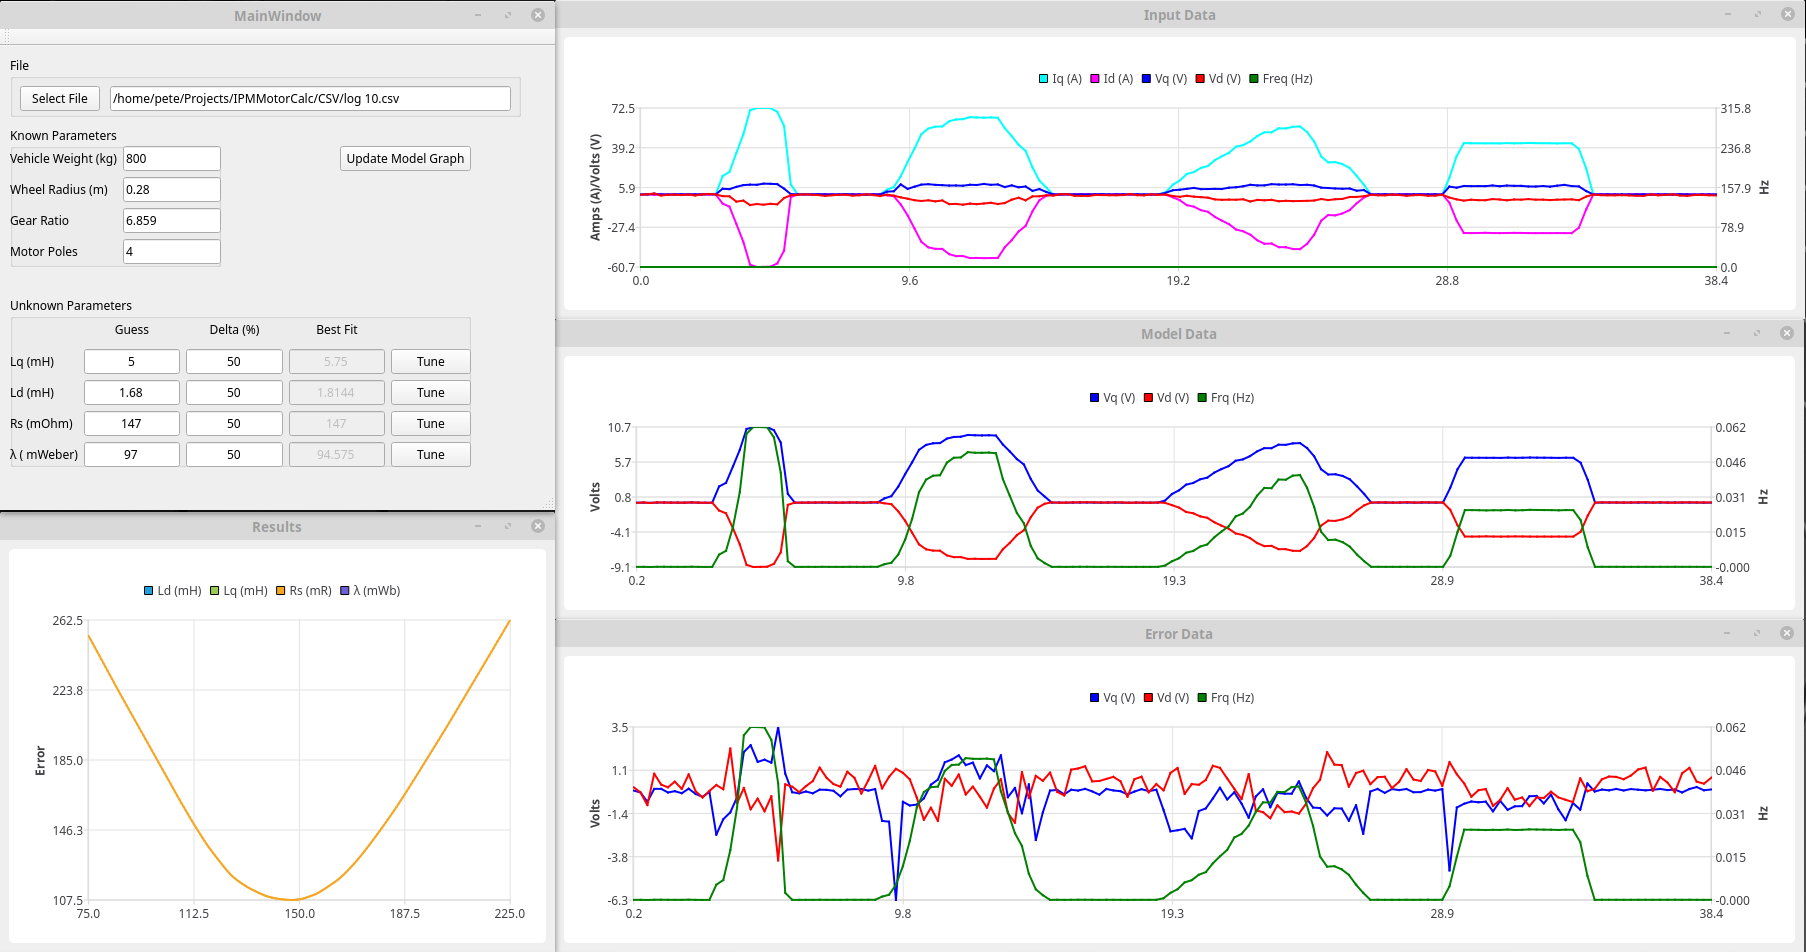Close the Error Data panel

tap(1787, 633)
